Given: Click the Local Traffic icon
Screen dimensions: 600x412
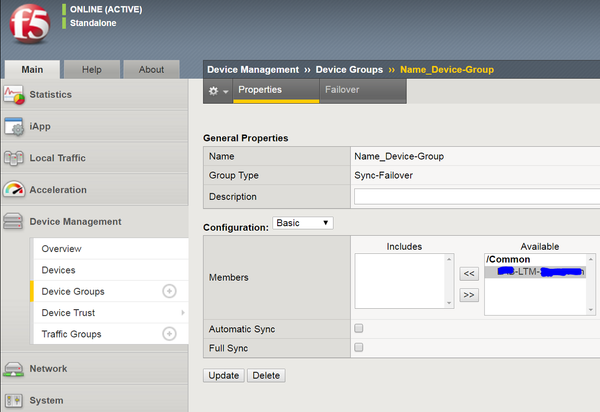Looking at the screenshot, I should [x=15, y=158].
